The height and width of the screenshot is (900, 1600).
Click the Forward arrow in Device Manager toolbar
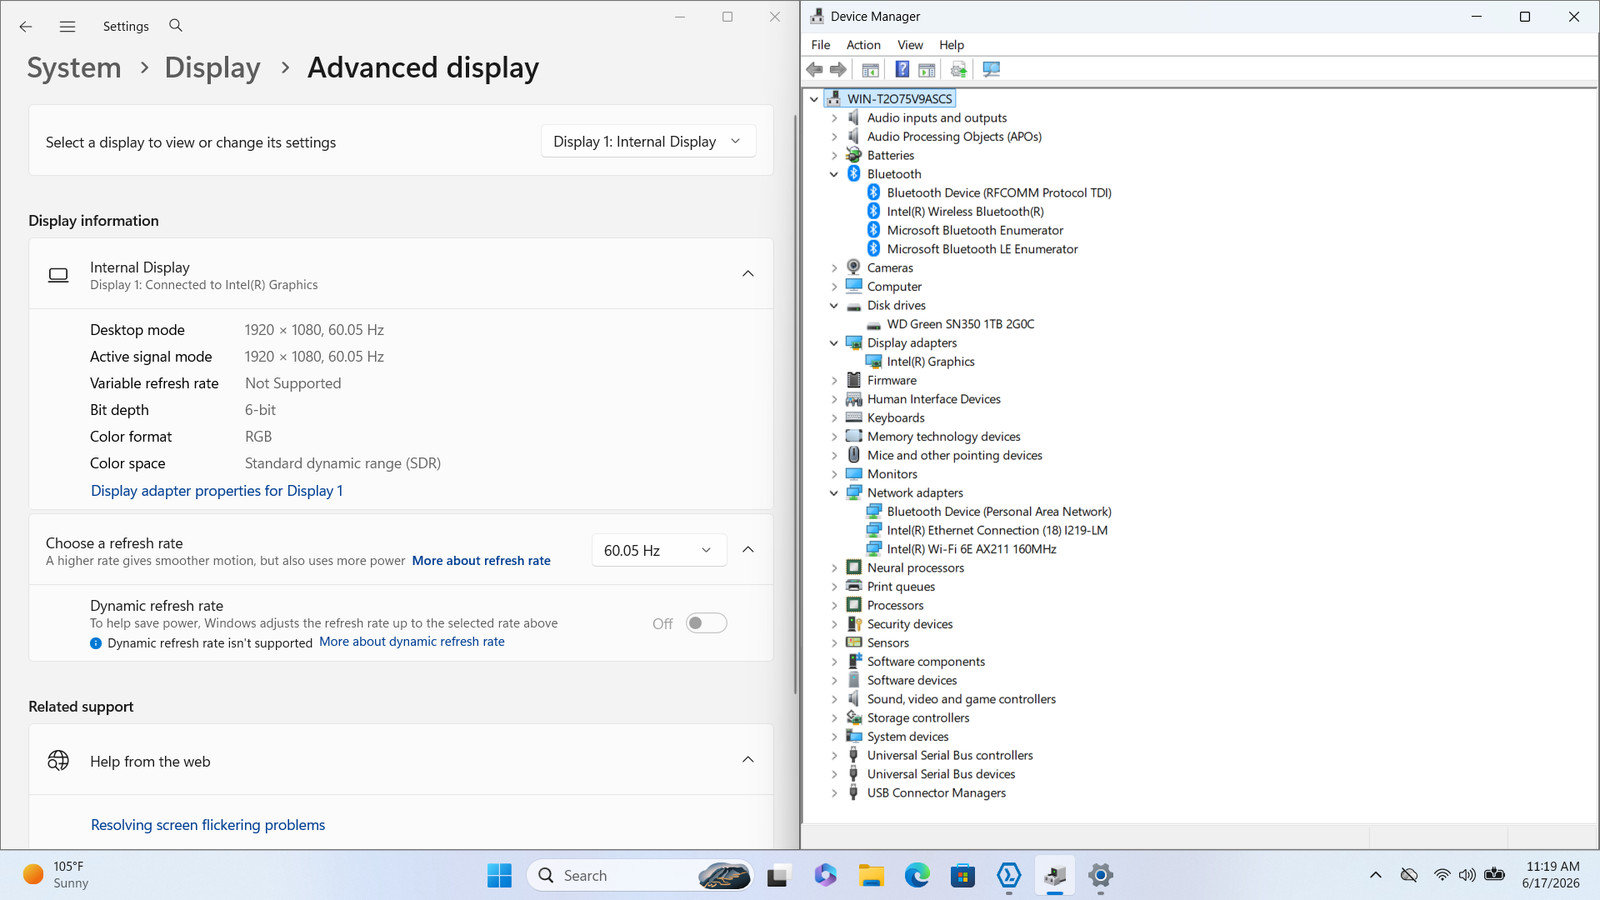coord(838,69)
